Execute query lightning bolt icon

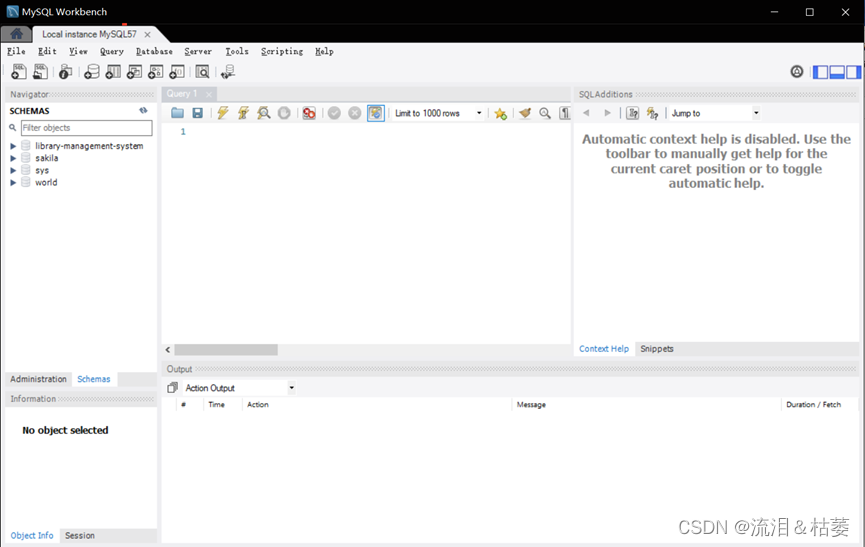tap(223, 113)
